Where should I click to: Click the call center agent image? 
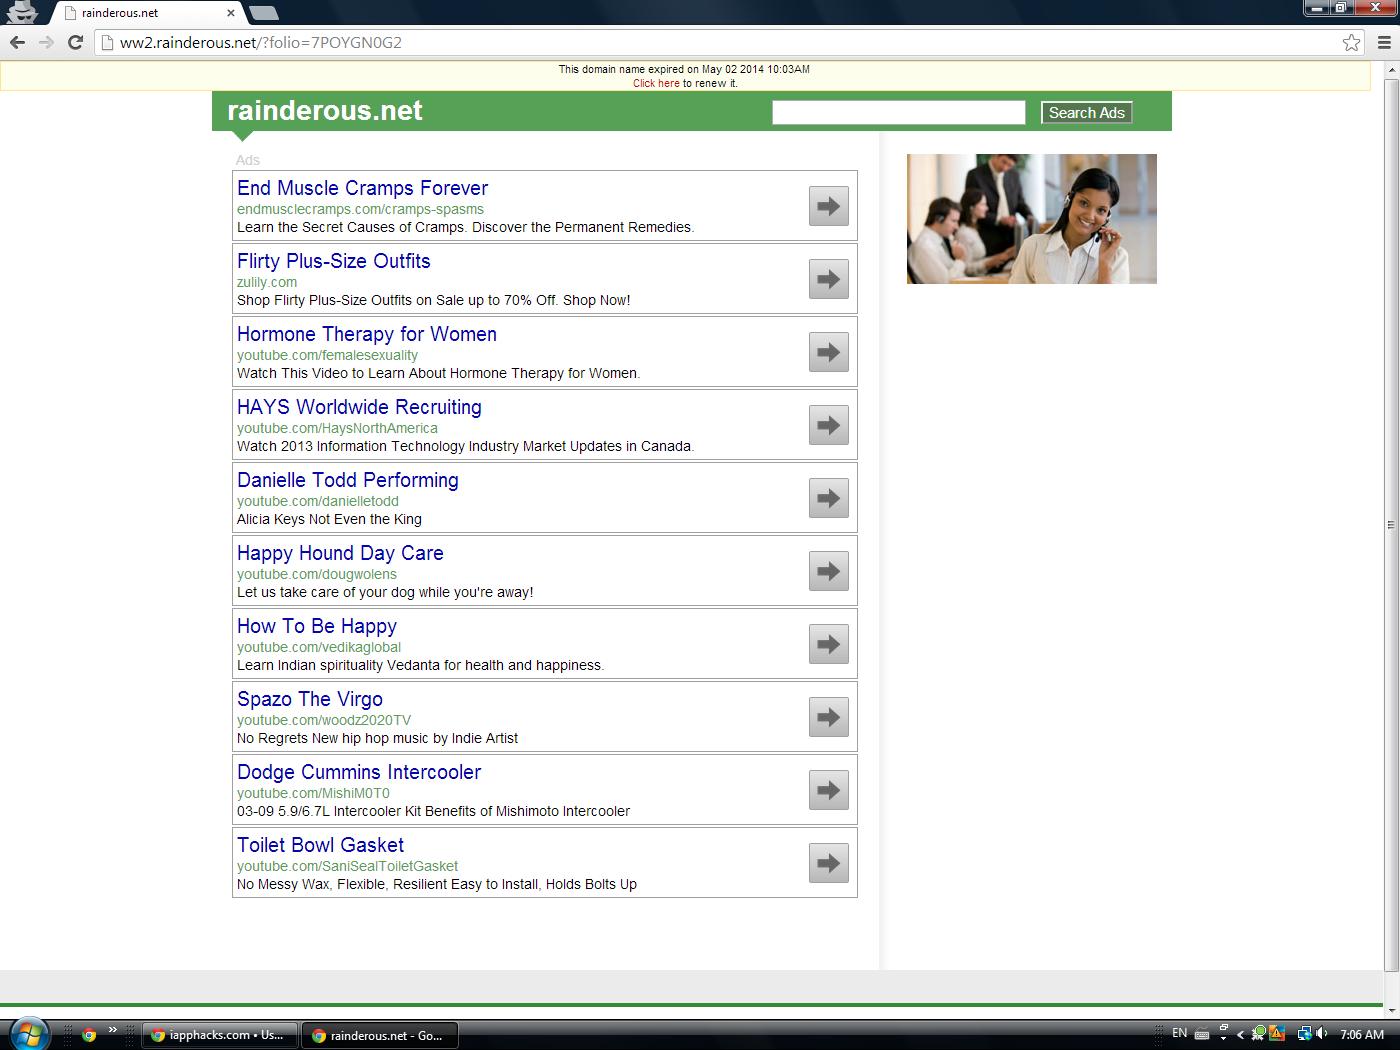pyautogui.click(x=1031, y=219)
